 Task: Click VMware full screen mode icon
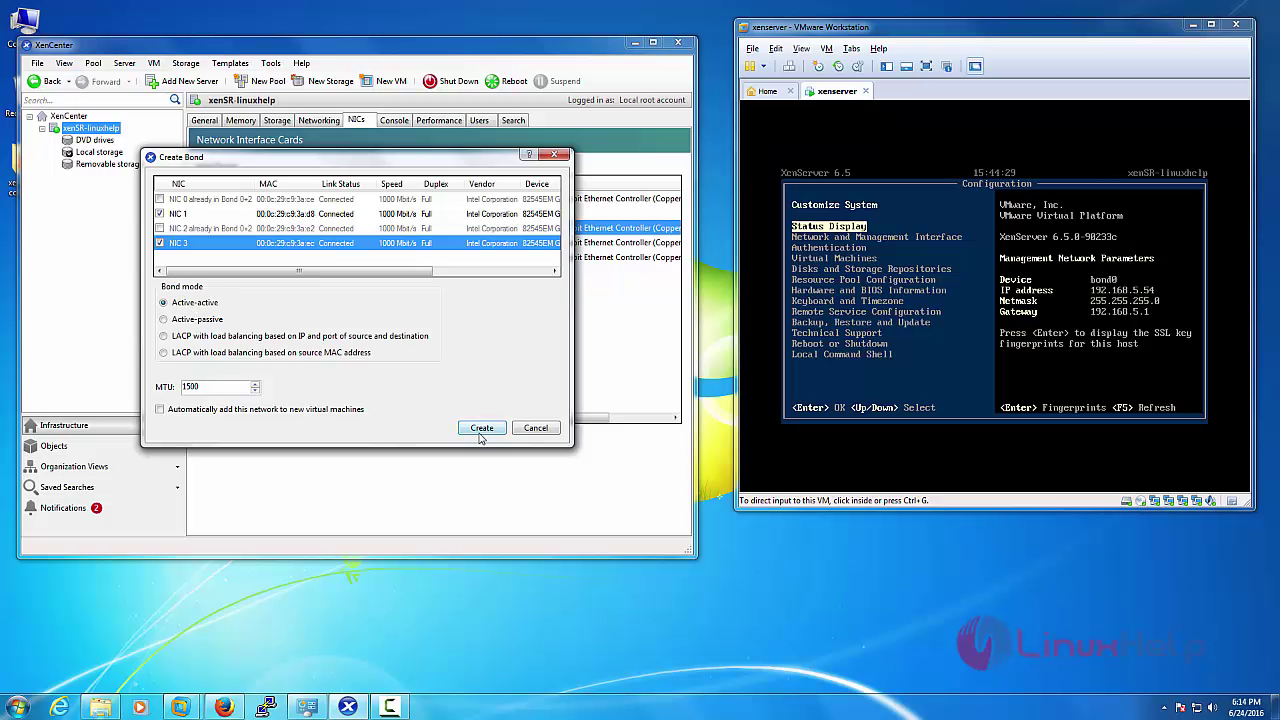coord(926,66)
